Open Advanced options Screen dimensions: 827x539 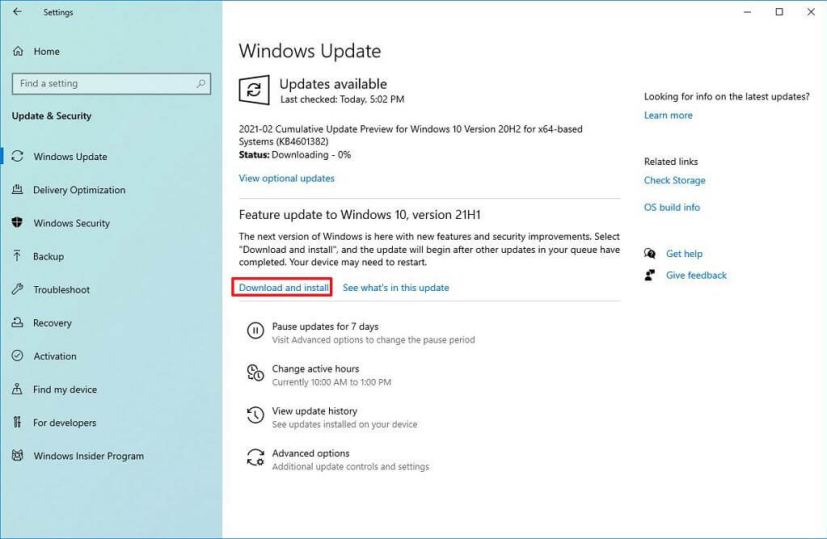311,453
